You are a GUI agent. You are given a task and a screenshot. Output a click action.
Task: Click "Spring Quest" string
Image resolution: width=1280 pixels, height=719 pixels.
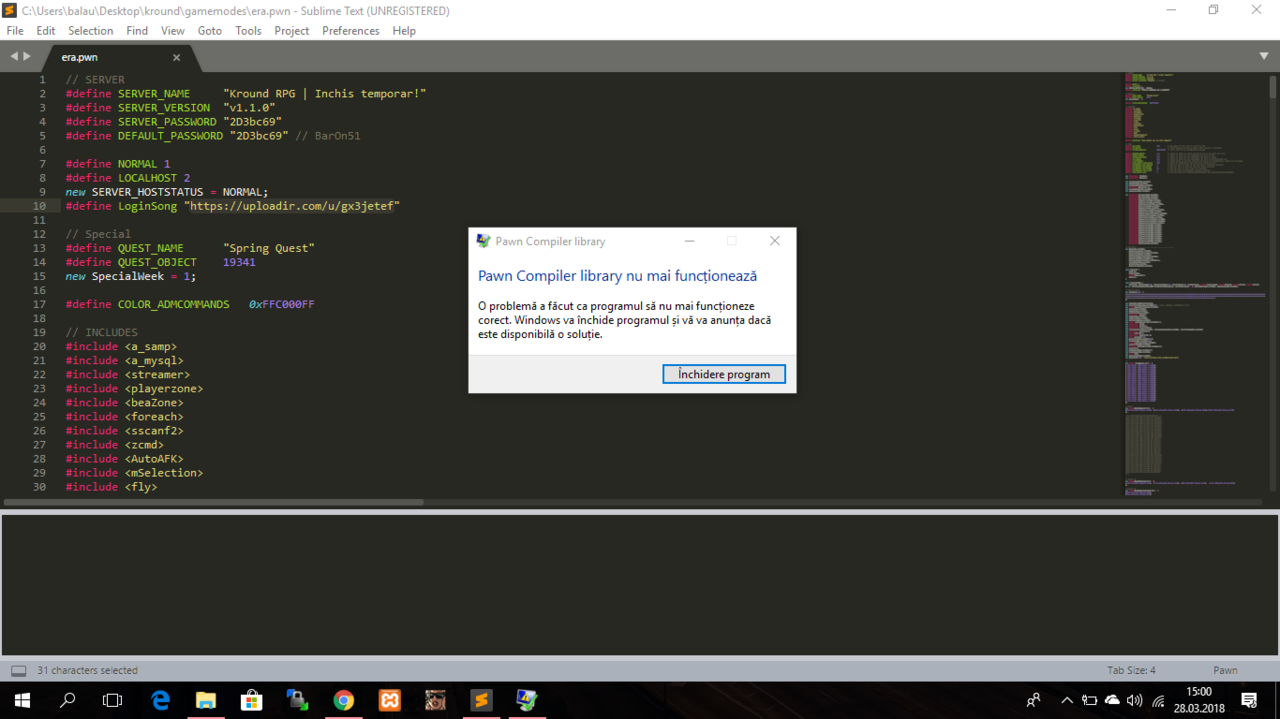269,248
